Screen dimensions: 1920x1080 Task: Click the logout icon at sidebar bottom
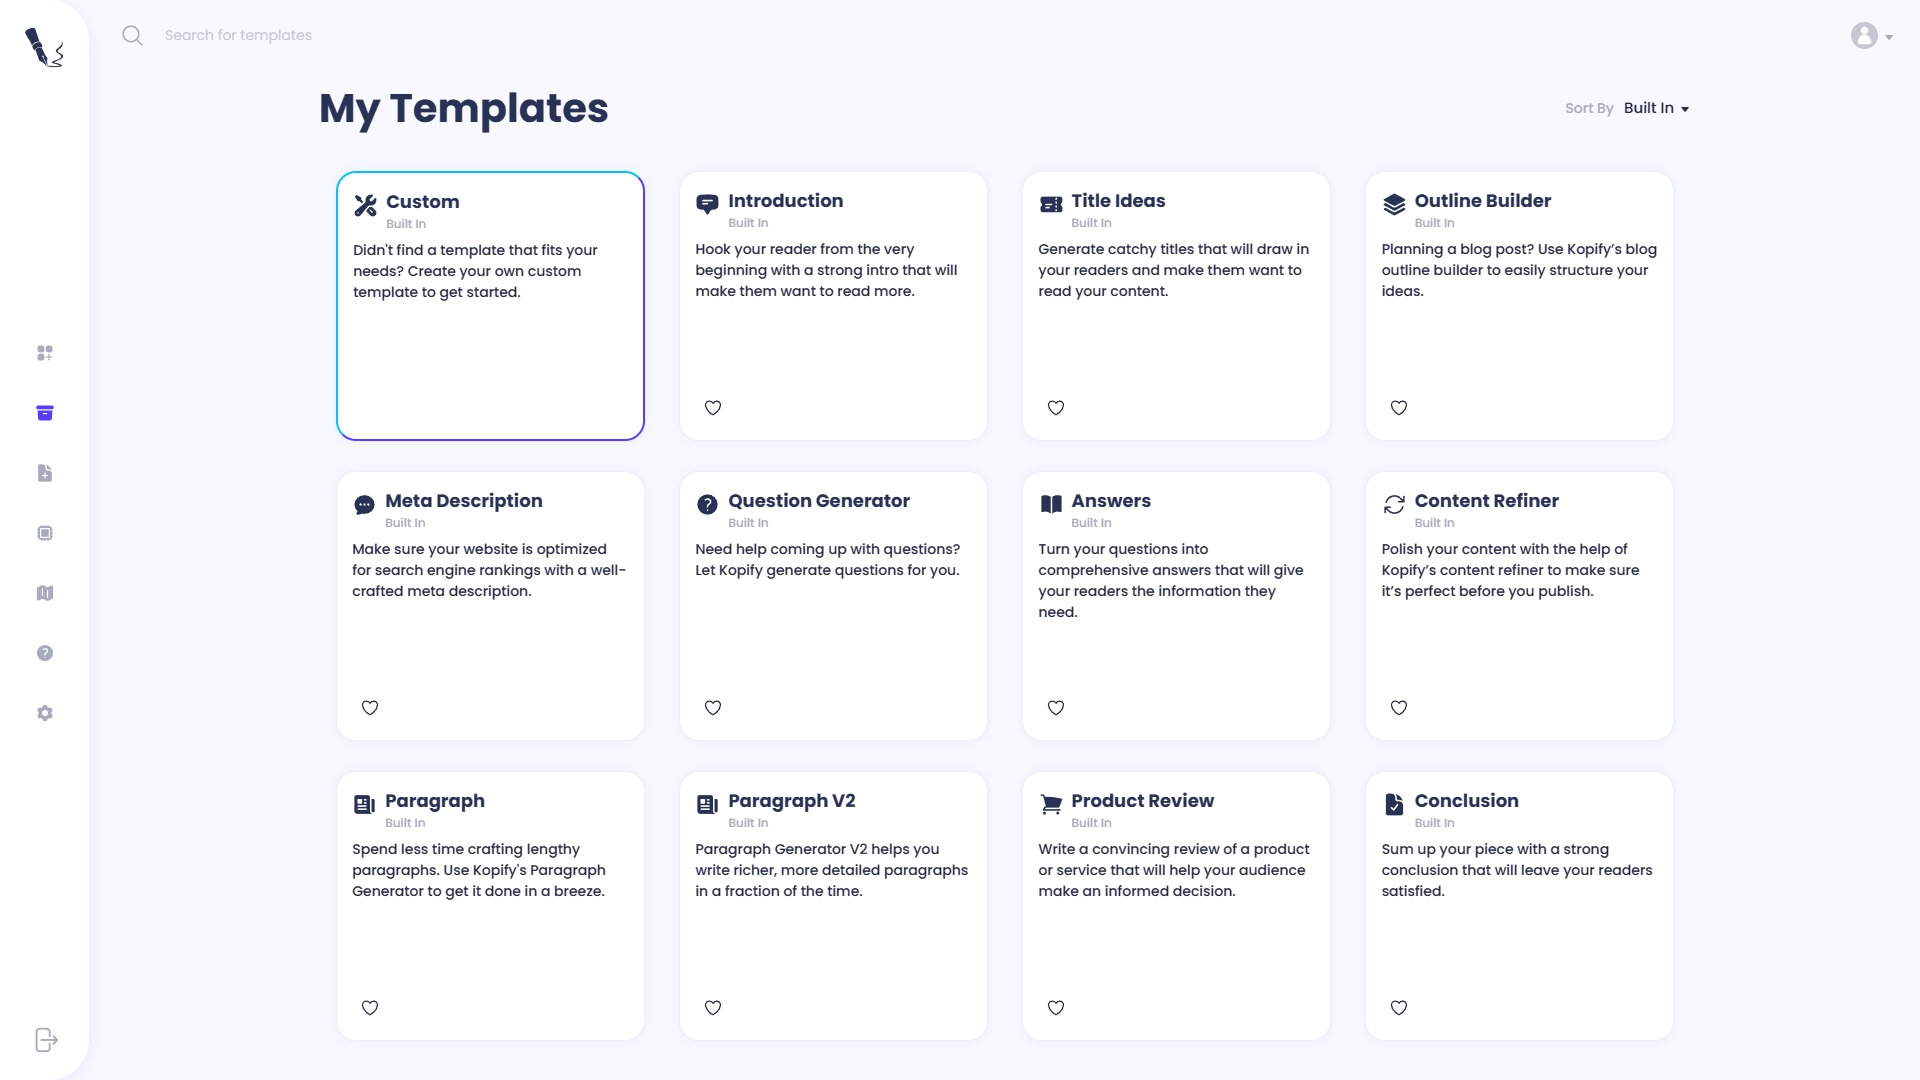46,1040
